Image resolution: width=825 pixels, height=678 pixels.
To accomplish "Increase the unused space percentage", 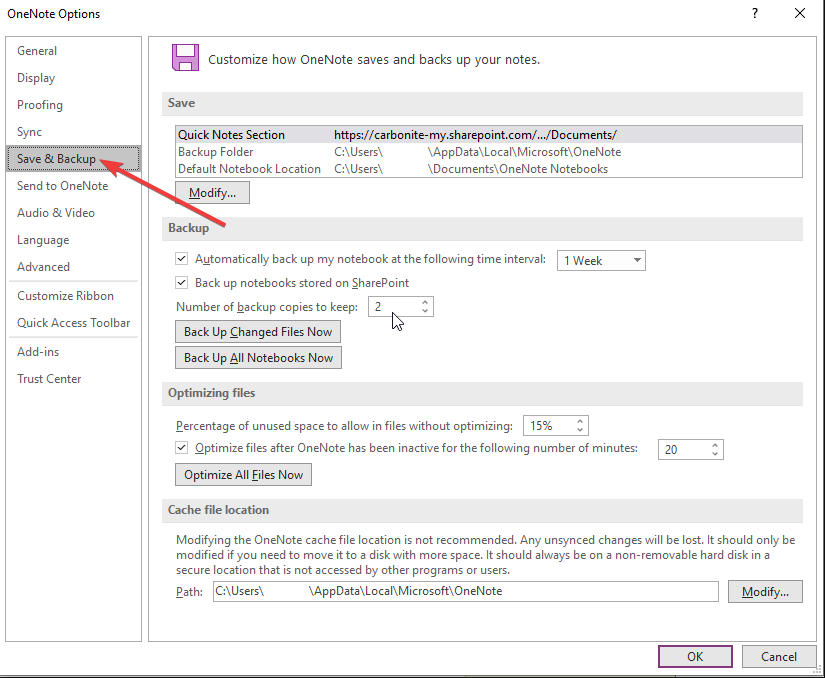I will (x=580, y=421).
